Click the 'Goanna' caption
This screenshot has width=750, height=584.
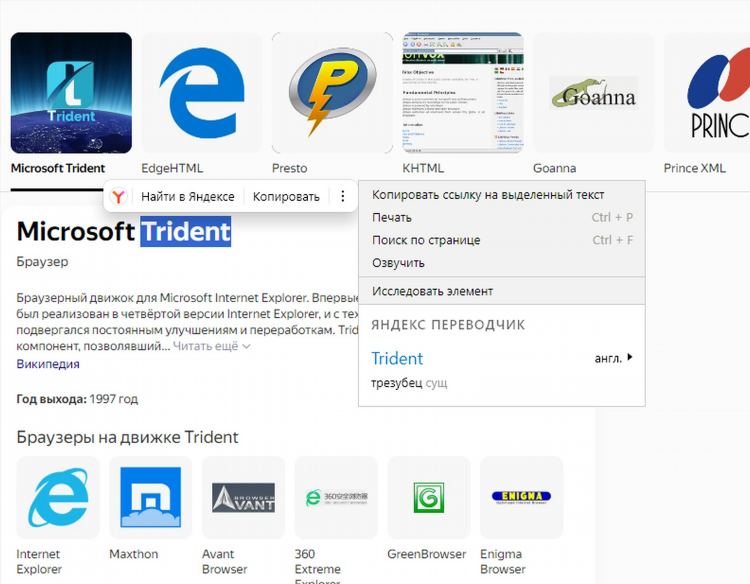click(554, 168)
